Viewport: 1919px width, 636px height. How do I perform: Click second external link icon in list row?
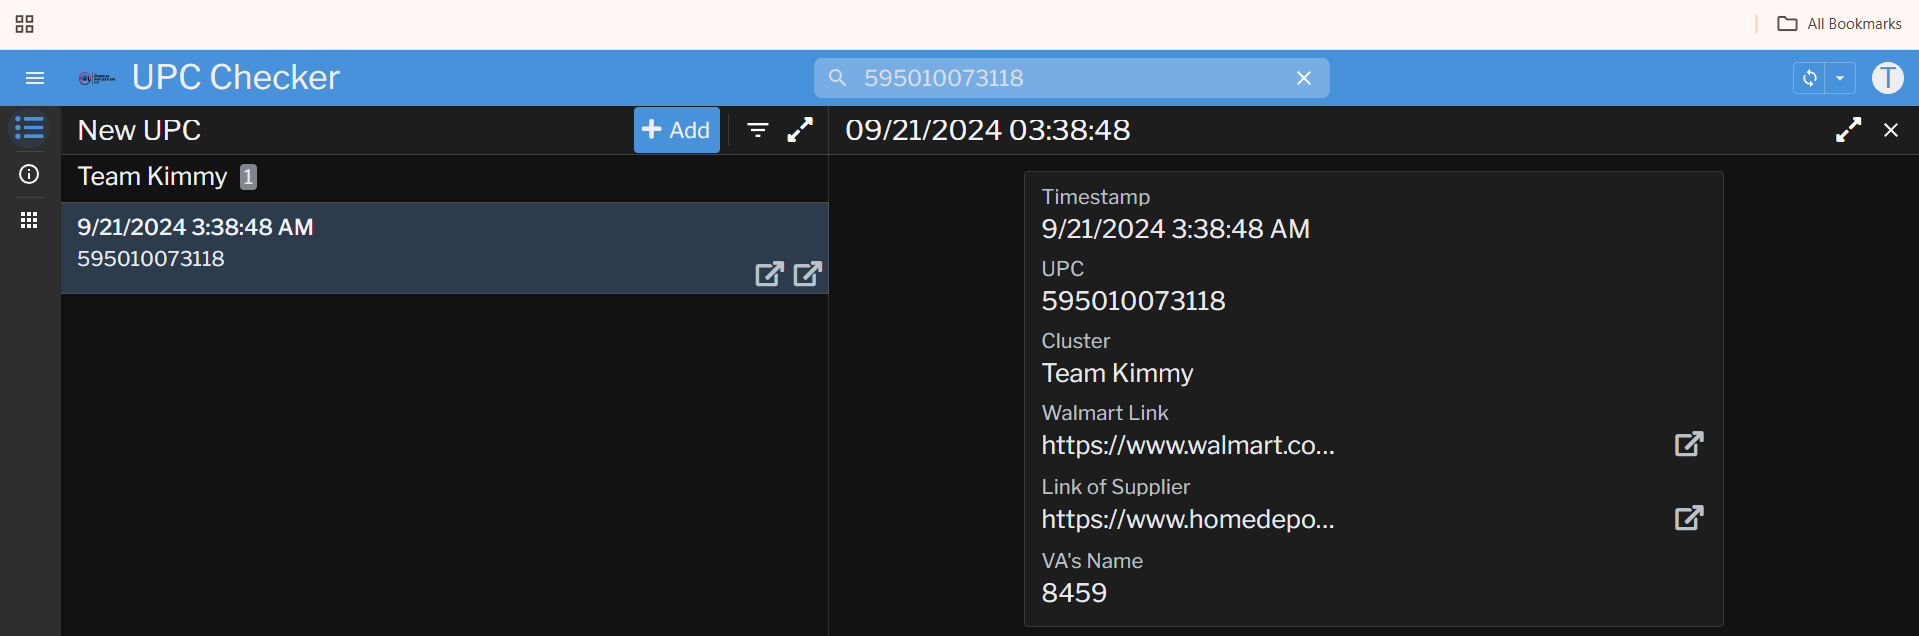coord(807,274)
